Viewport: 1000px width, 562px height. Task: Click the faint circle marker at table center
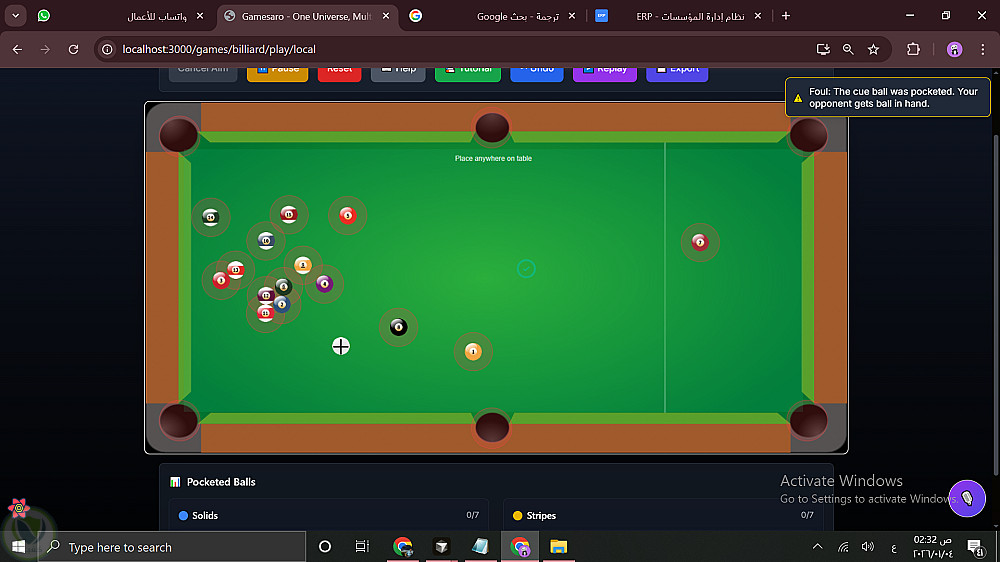click(526, 269)
